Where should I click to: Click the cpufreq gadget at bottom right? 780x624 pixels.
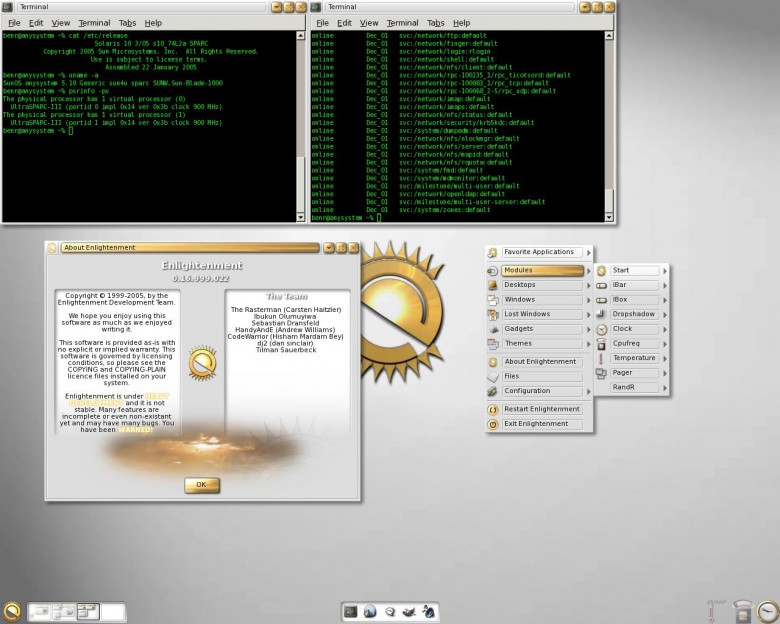pyautogui.click(x=743, y=611)
